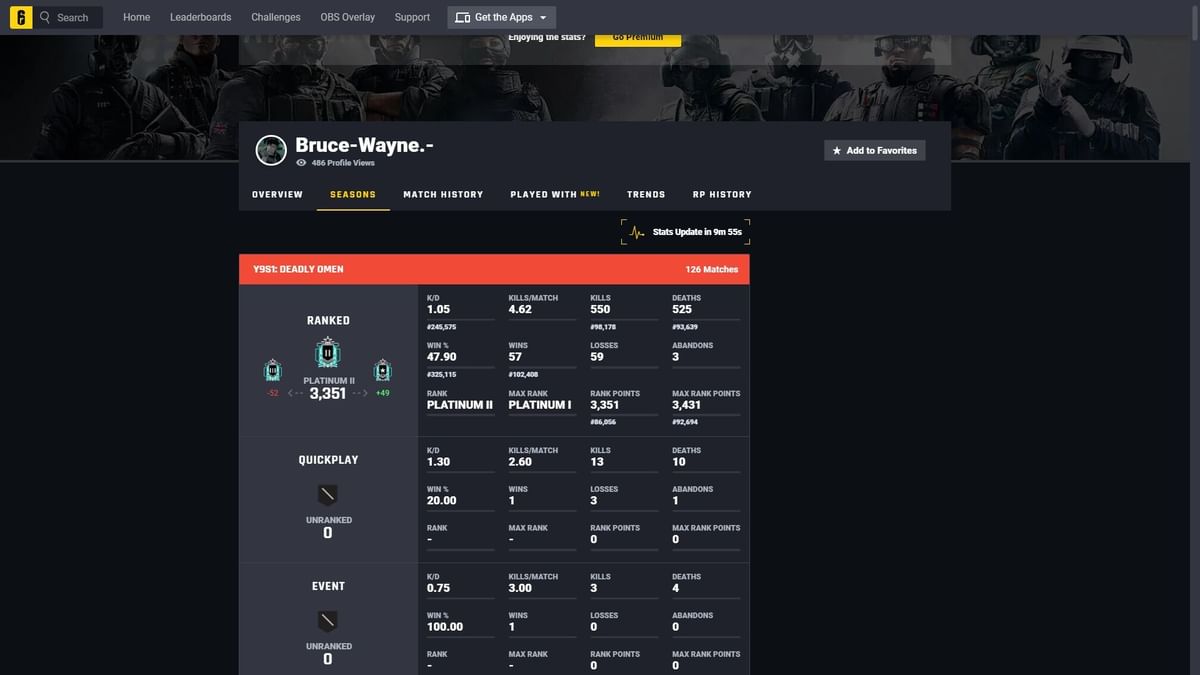This screenshot has width=1200, height=675.
Task: Open OBS Overlay from the top menu
Action: pos(347,17)
